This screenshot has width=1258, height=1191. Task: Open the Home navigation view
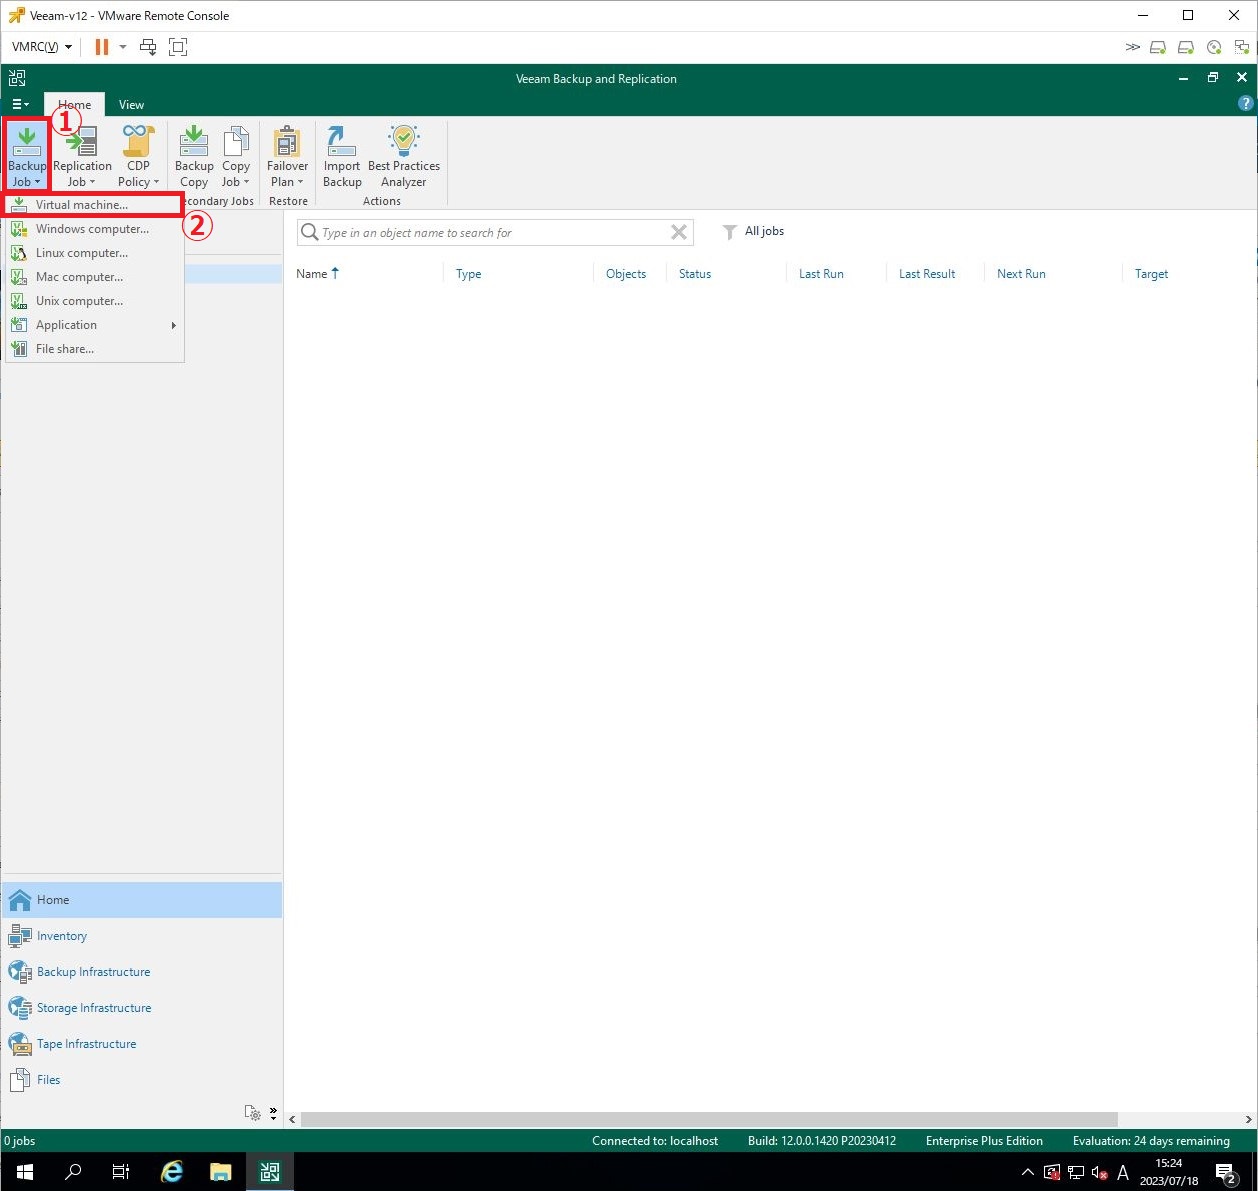142,900
